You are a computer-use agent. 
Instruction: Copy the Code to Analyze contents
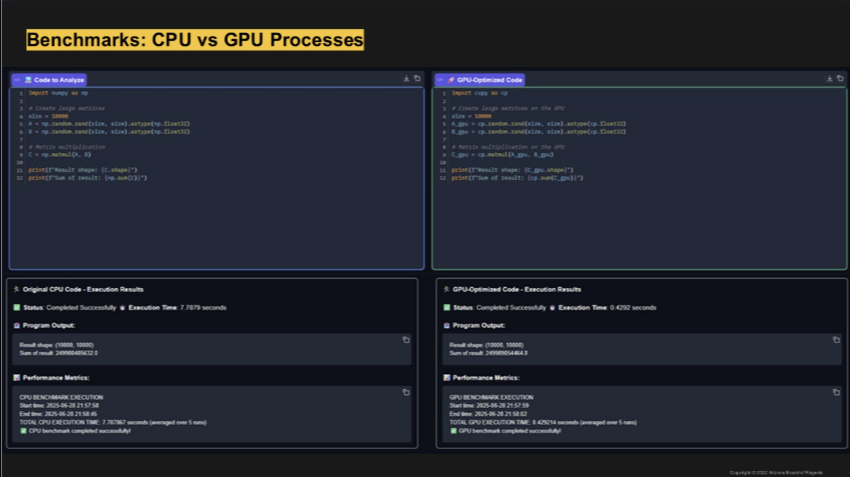(417, 79)
